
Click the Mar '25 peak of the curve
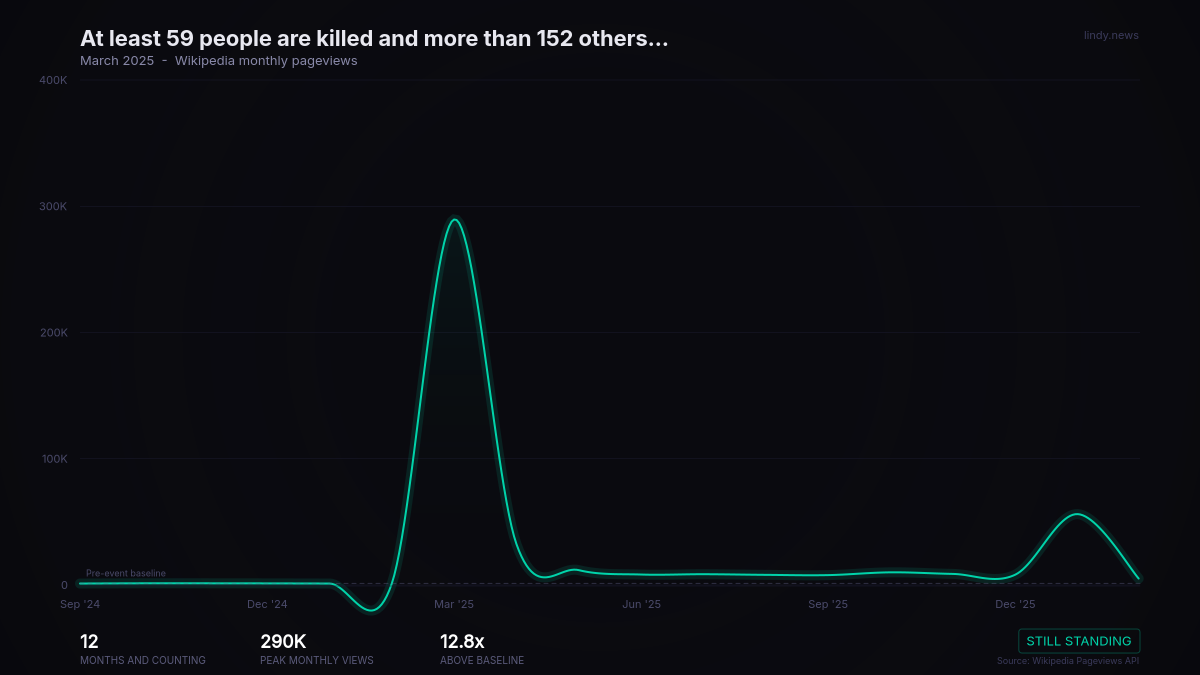[454, 220]
